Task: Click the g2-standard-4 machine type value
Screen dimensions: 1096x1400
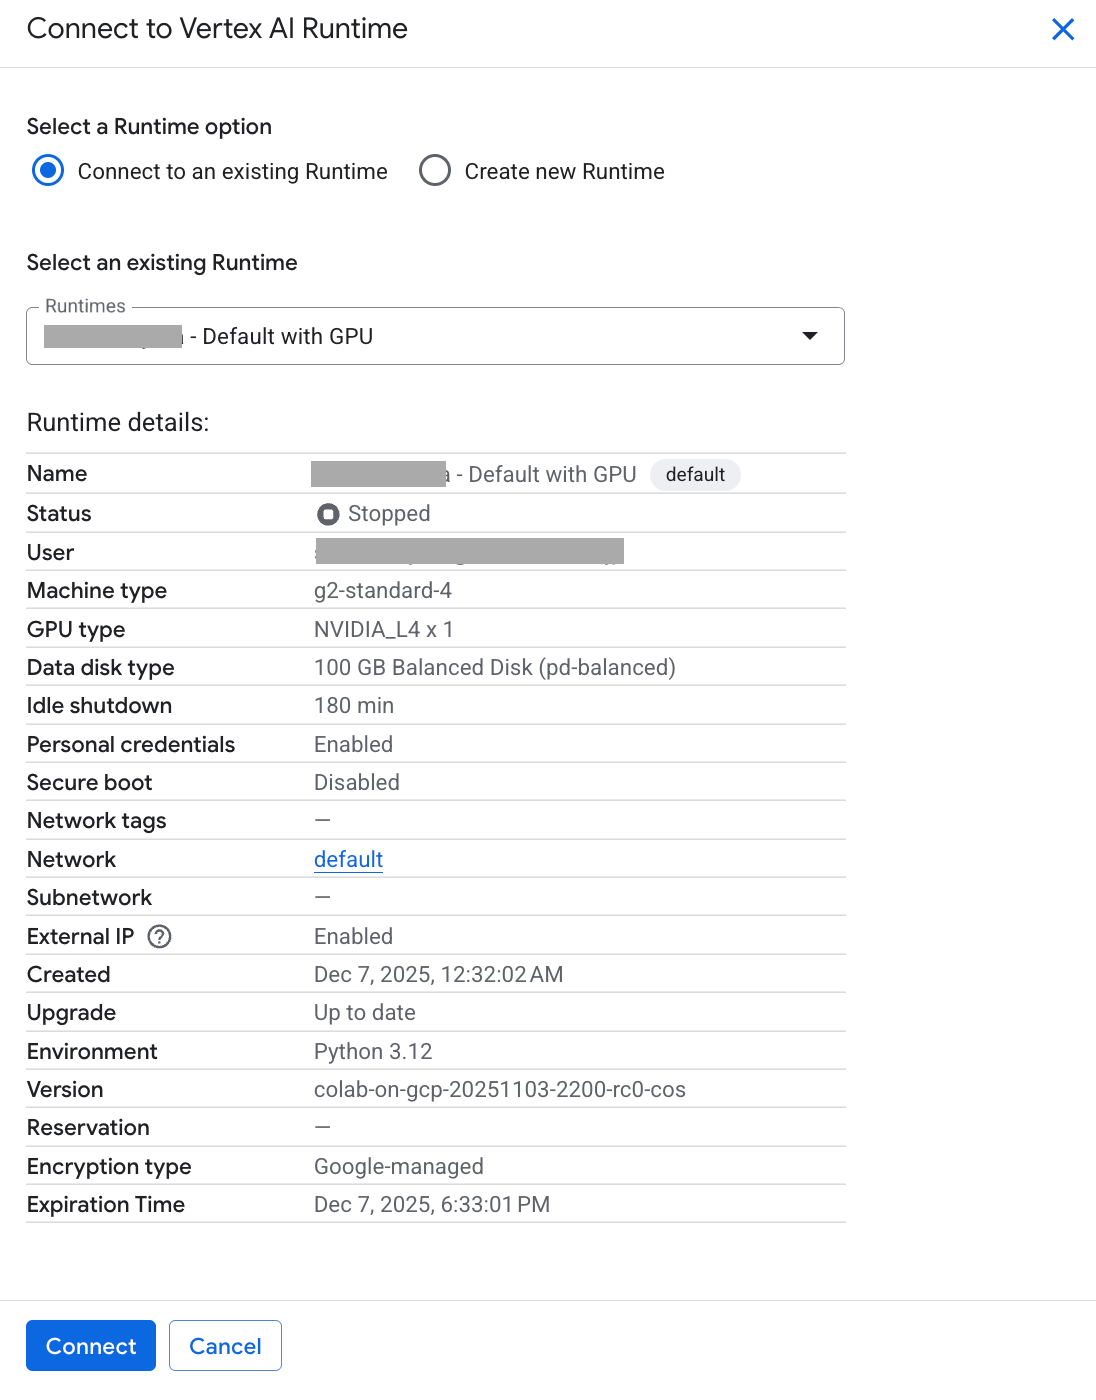Action: 383,591
